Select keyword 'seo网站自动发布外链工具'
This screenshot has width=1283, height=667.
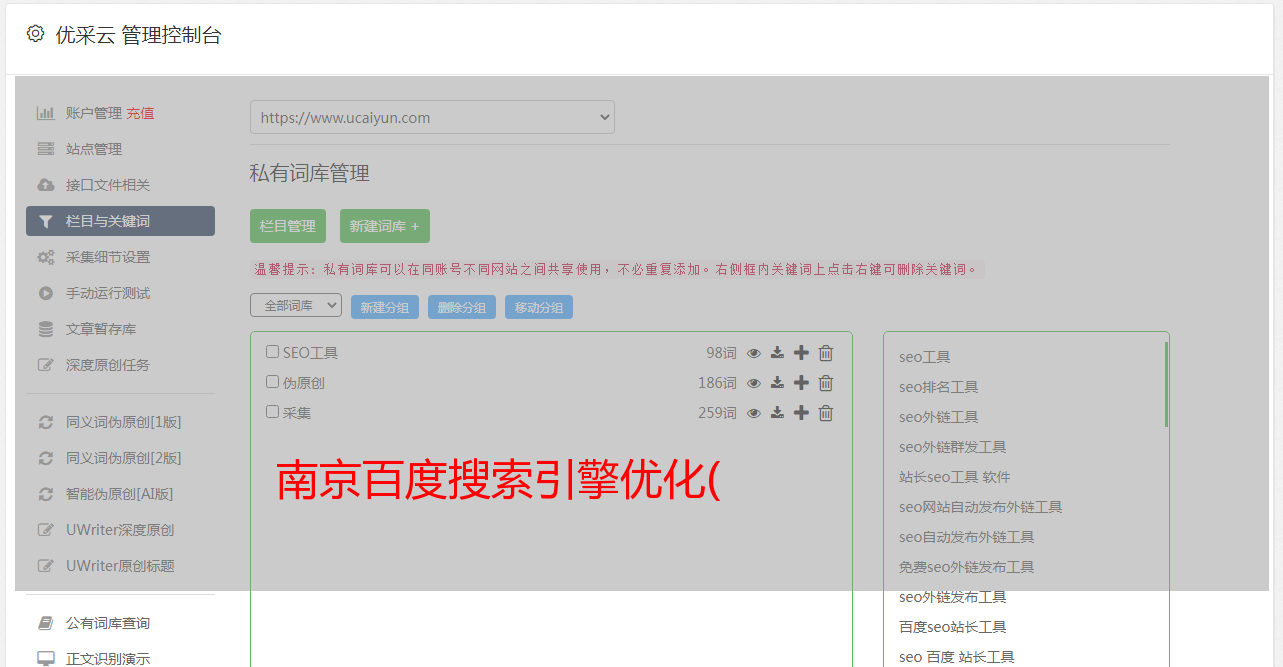[x=980, y=507]
